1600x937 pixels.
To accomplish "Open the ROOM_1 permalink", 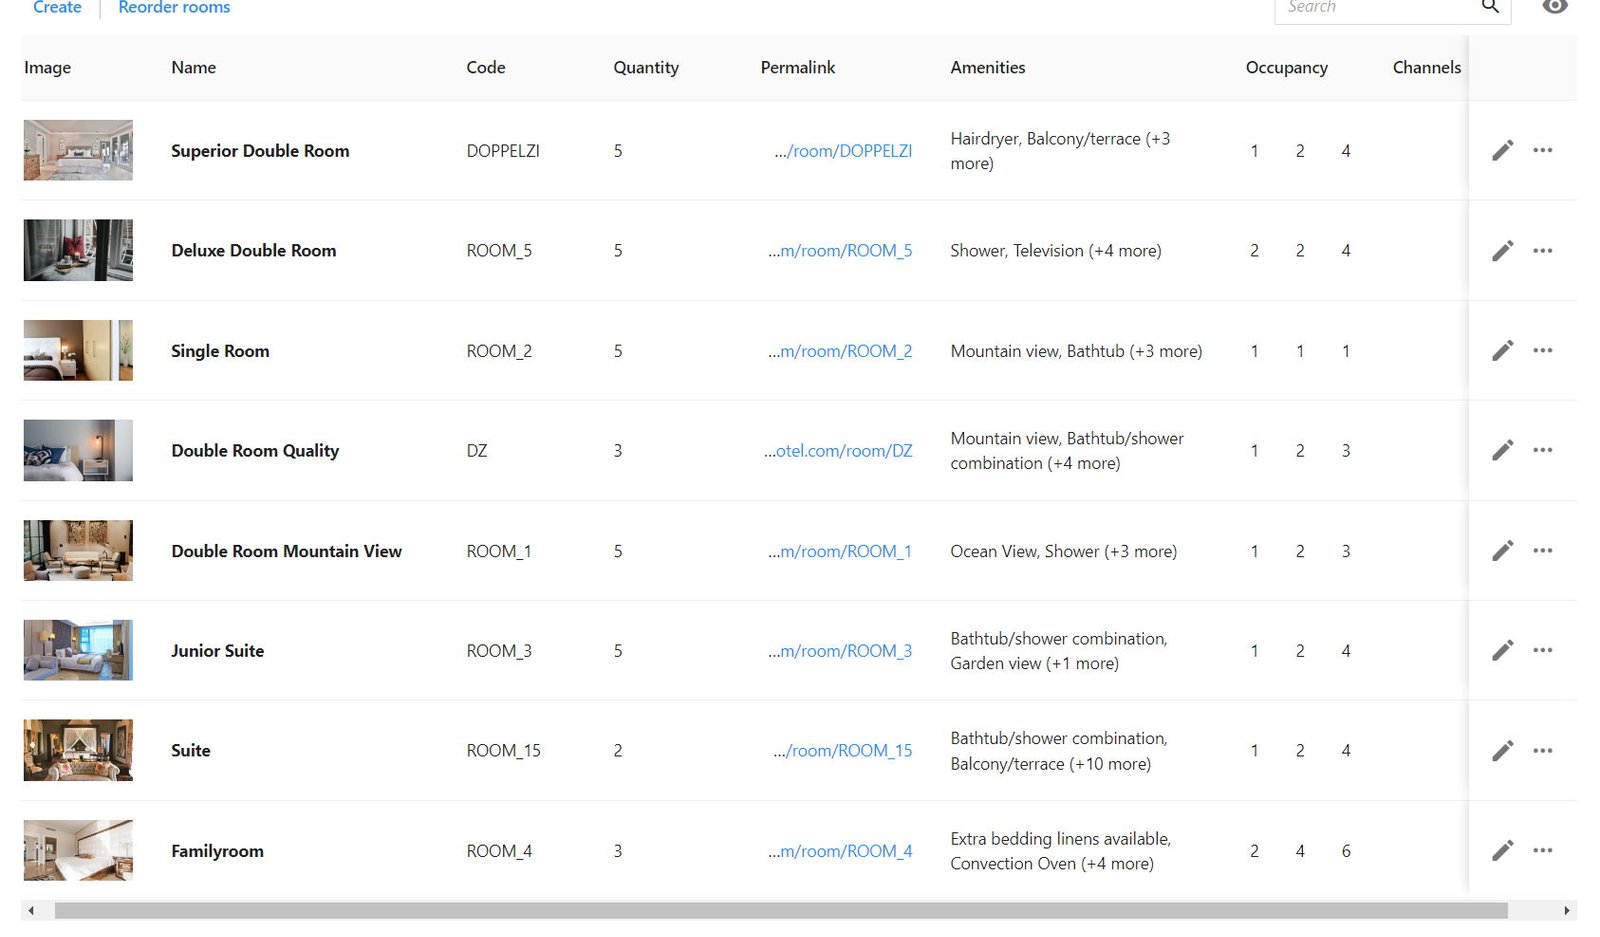I will pos(840,551).
